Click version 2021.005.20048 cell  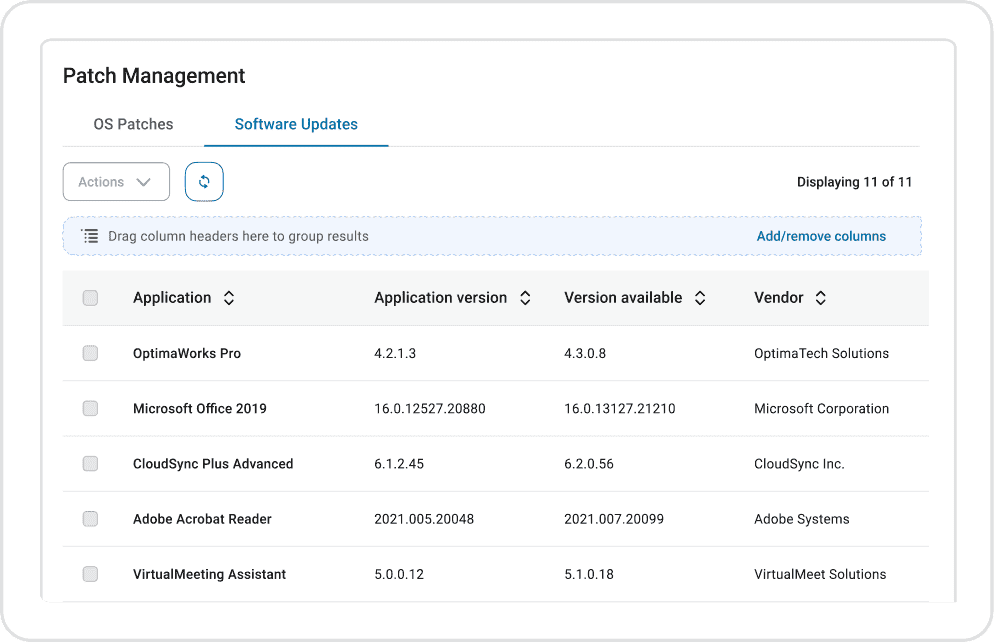click(424, 518)
